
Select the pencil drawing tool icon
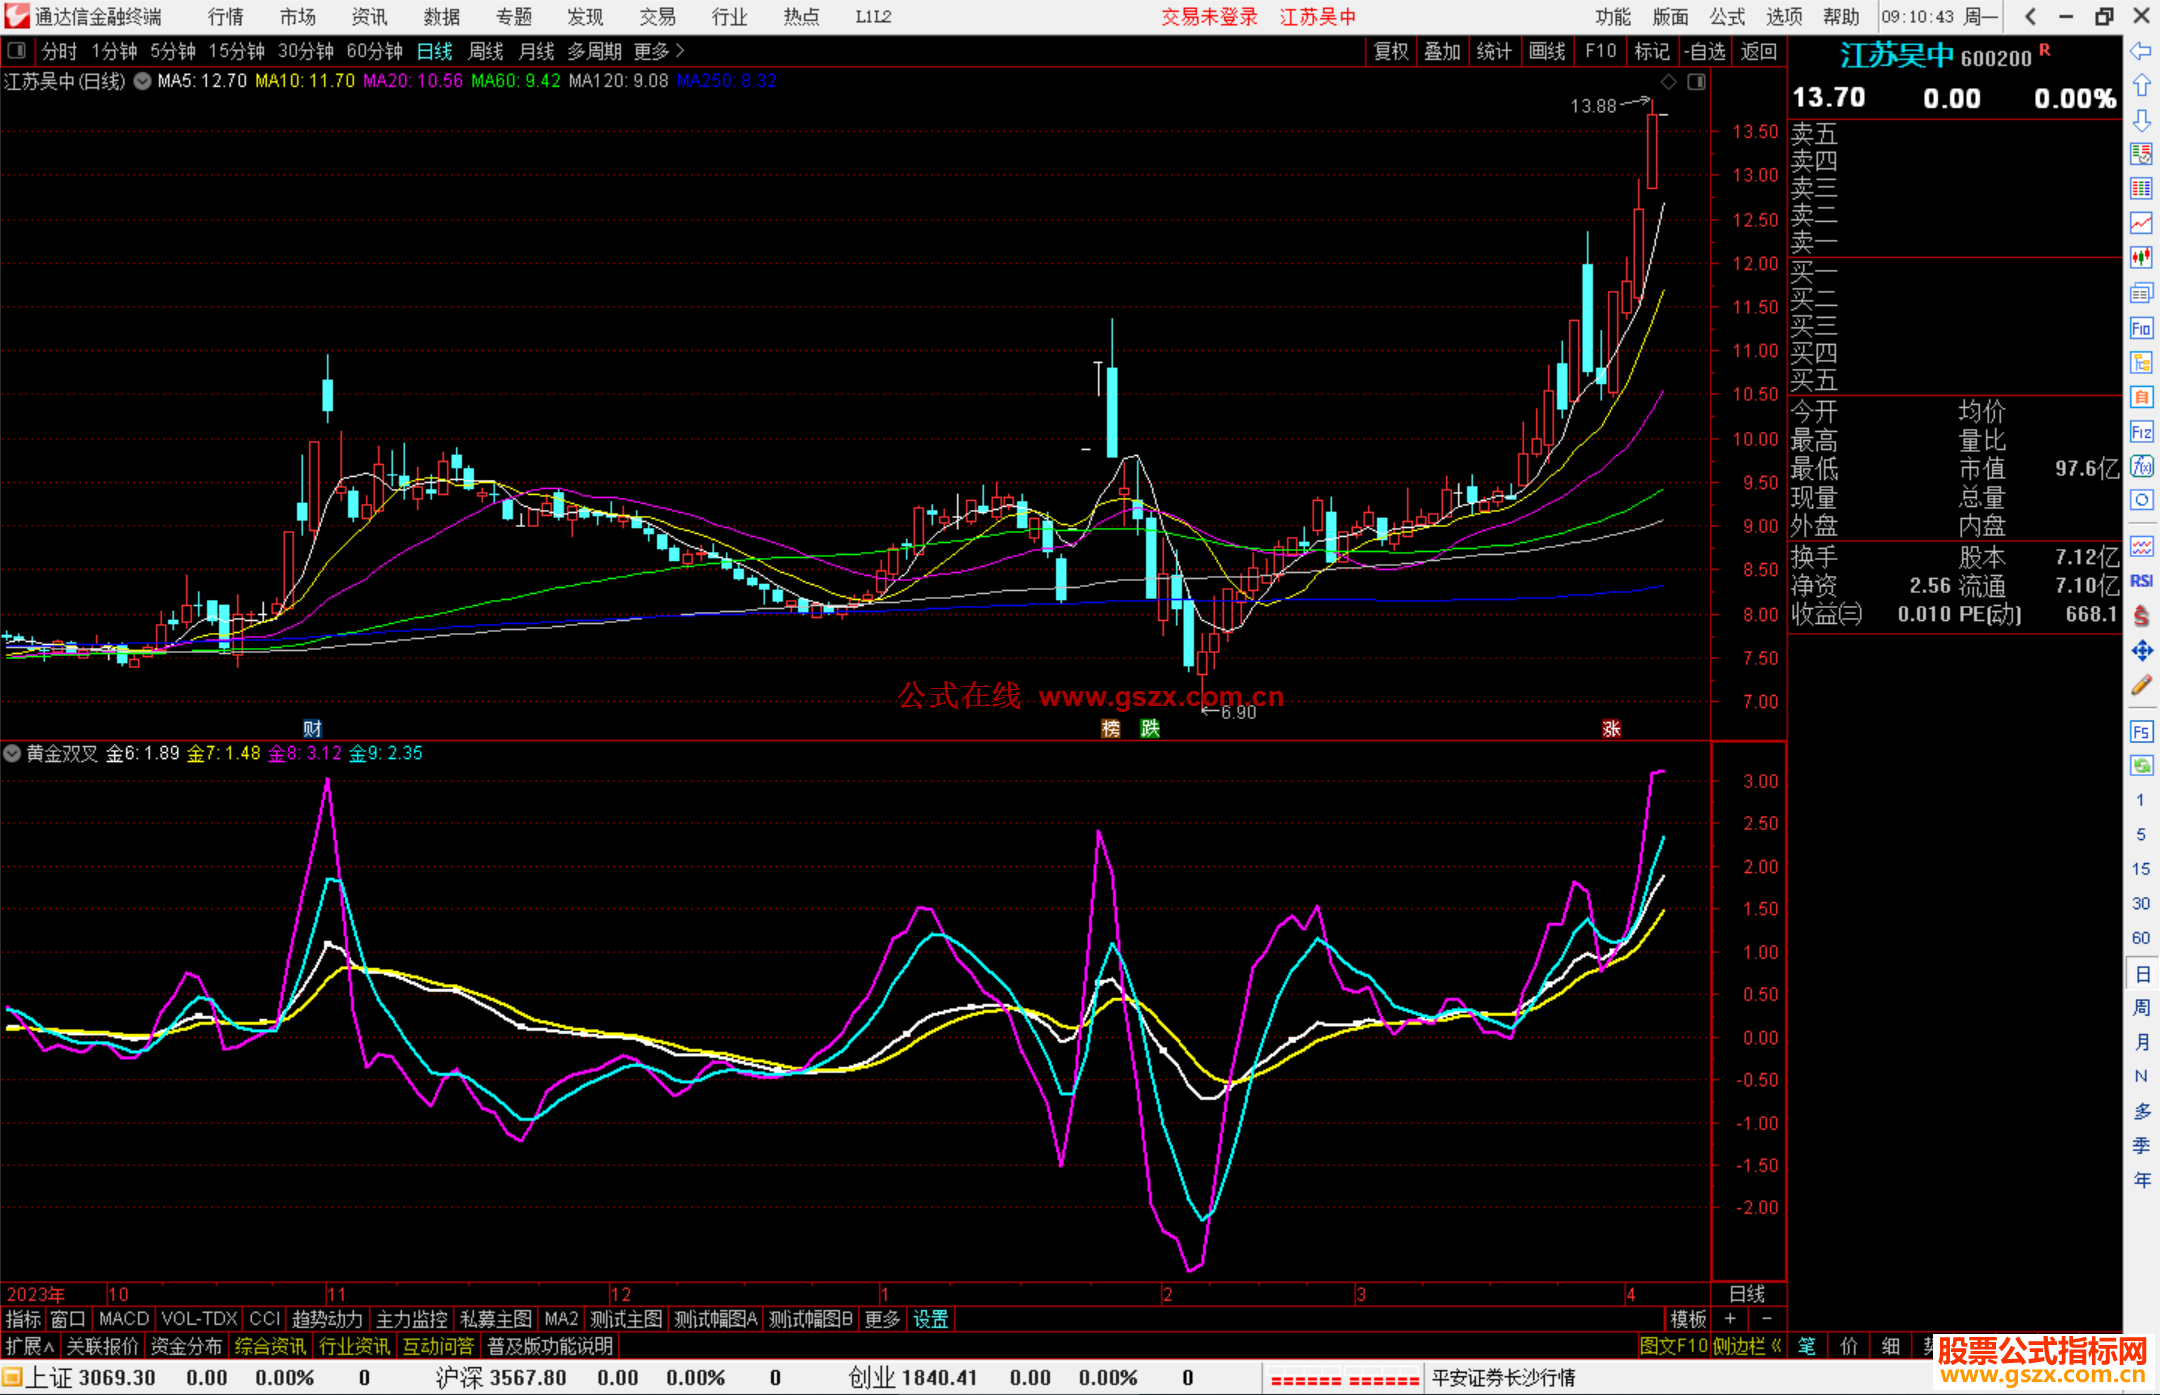tap(2140, 686)
